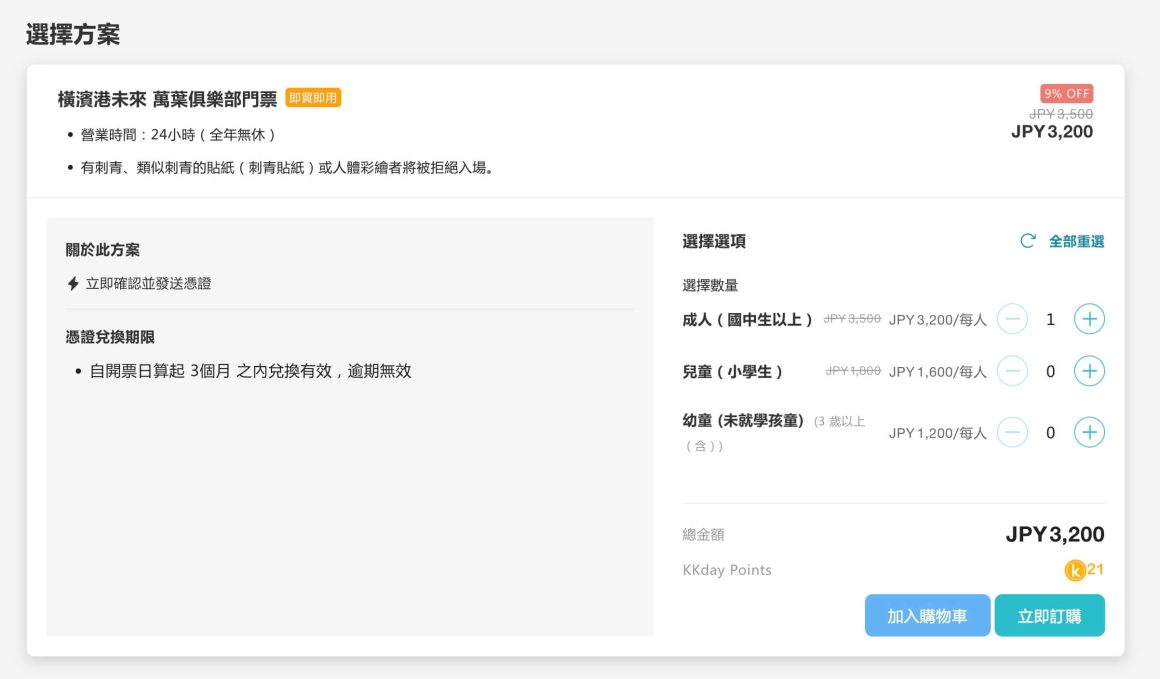Viewport: 1160px width, 679px height.
Task: Click 加入購物車 add to cart button
Action: pos(927,615)
